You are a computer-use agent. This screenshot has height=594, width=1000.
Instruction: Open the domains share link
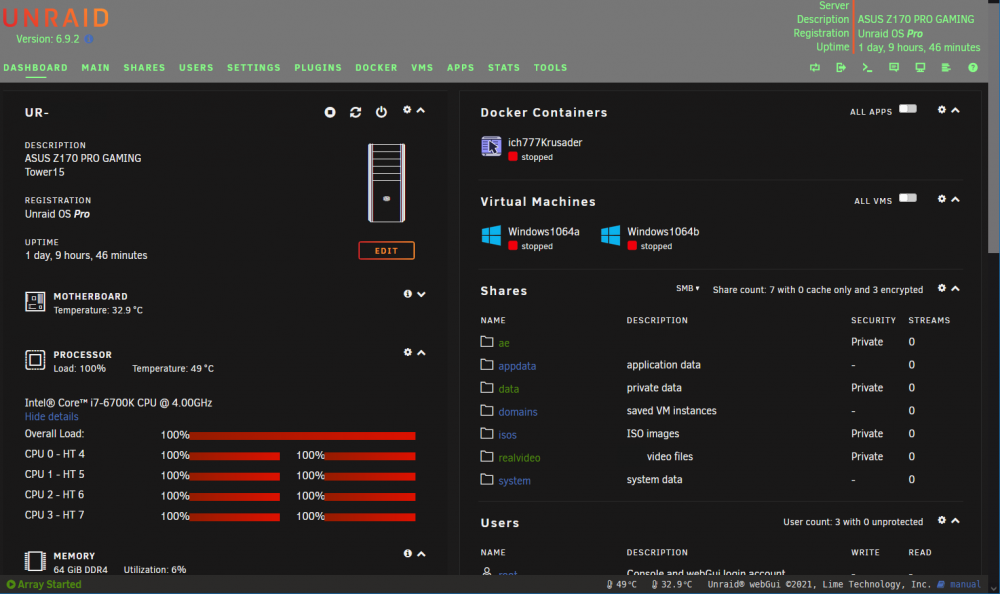point(518,412)
